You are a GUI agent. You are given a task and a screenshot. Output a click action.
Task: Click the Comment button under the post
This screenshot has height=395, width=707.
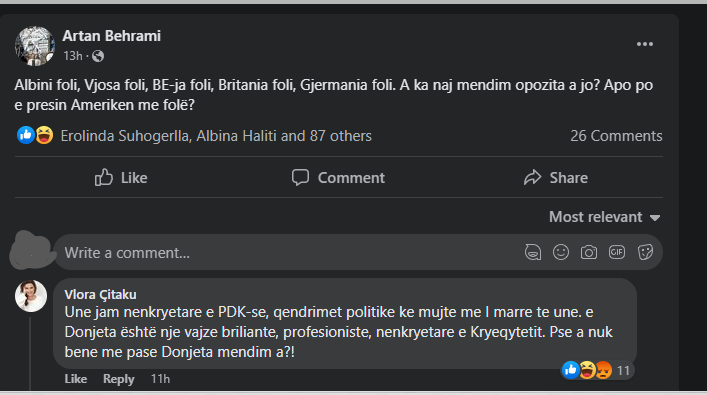[x=338, y=178]
